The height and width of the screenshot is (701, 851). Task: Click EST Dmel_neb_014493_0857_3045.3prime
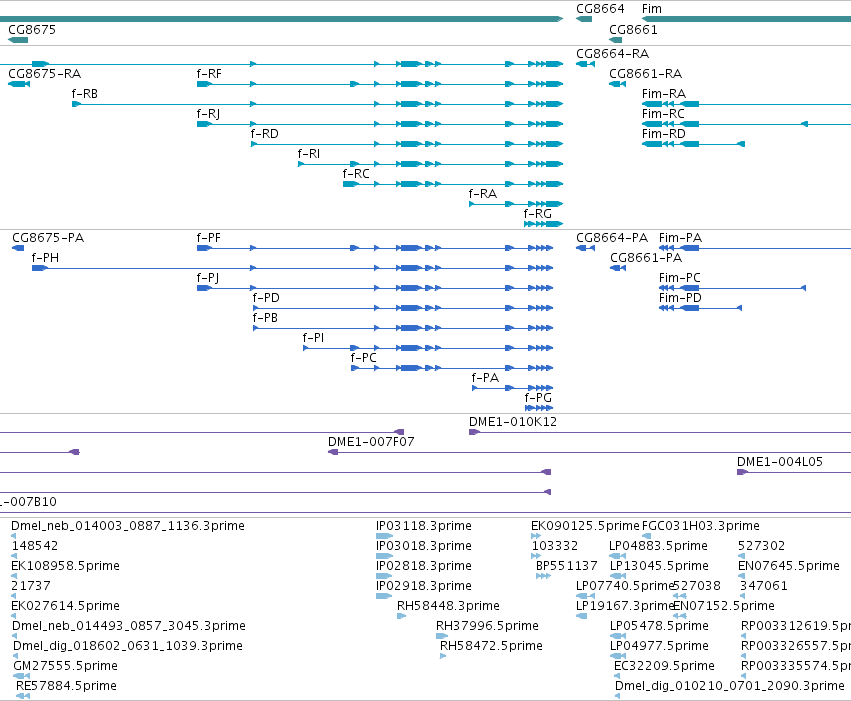pyautogui.click(x=129, y=626)
